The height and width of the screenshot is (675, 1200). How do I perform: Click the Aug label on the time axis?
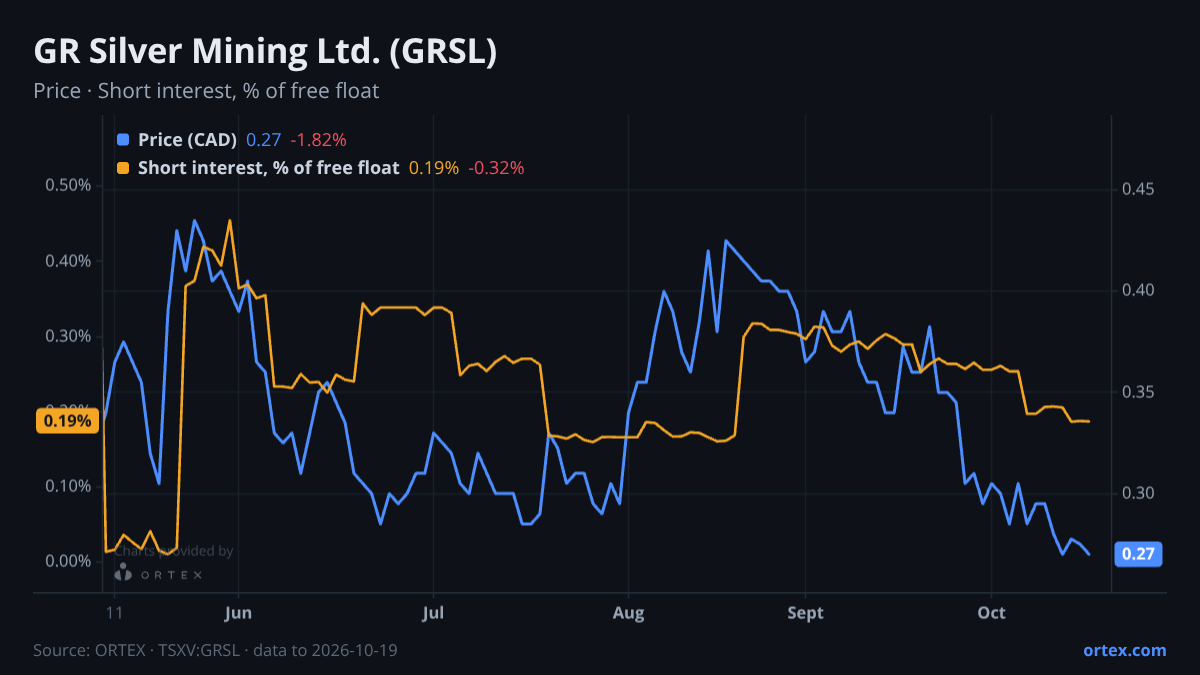(x=628, y=612)
